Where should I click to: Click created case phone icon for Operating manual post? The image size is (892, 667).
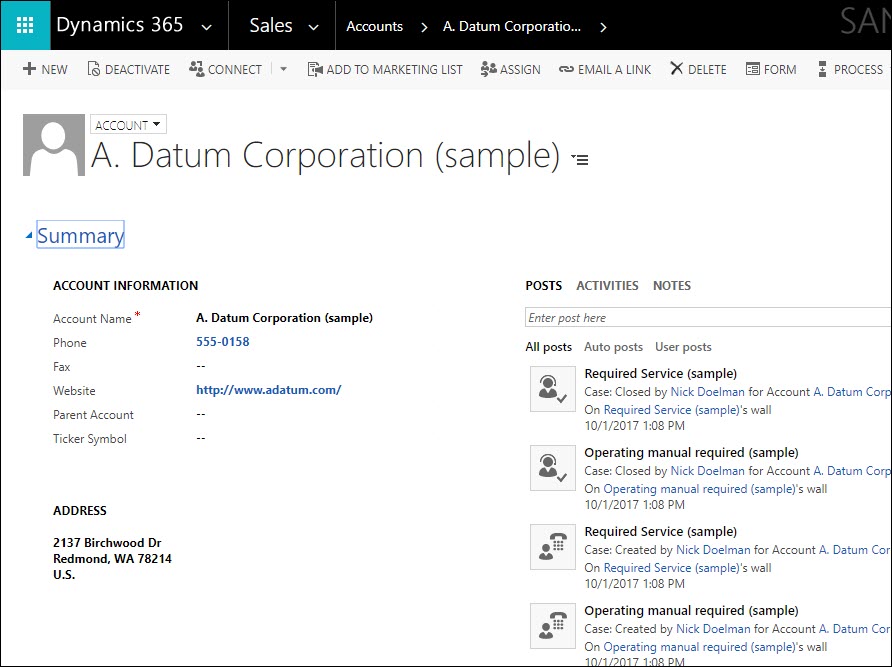[553, 626]
